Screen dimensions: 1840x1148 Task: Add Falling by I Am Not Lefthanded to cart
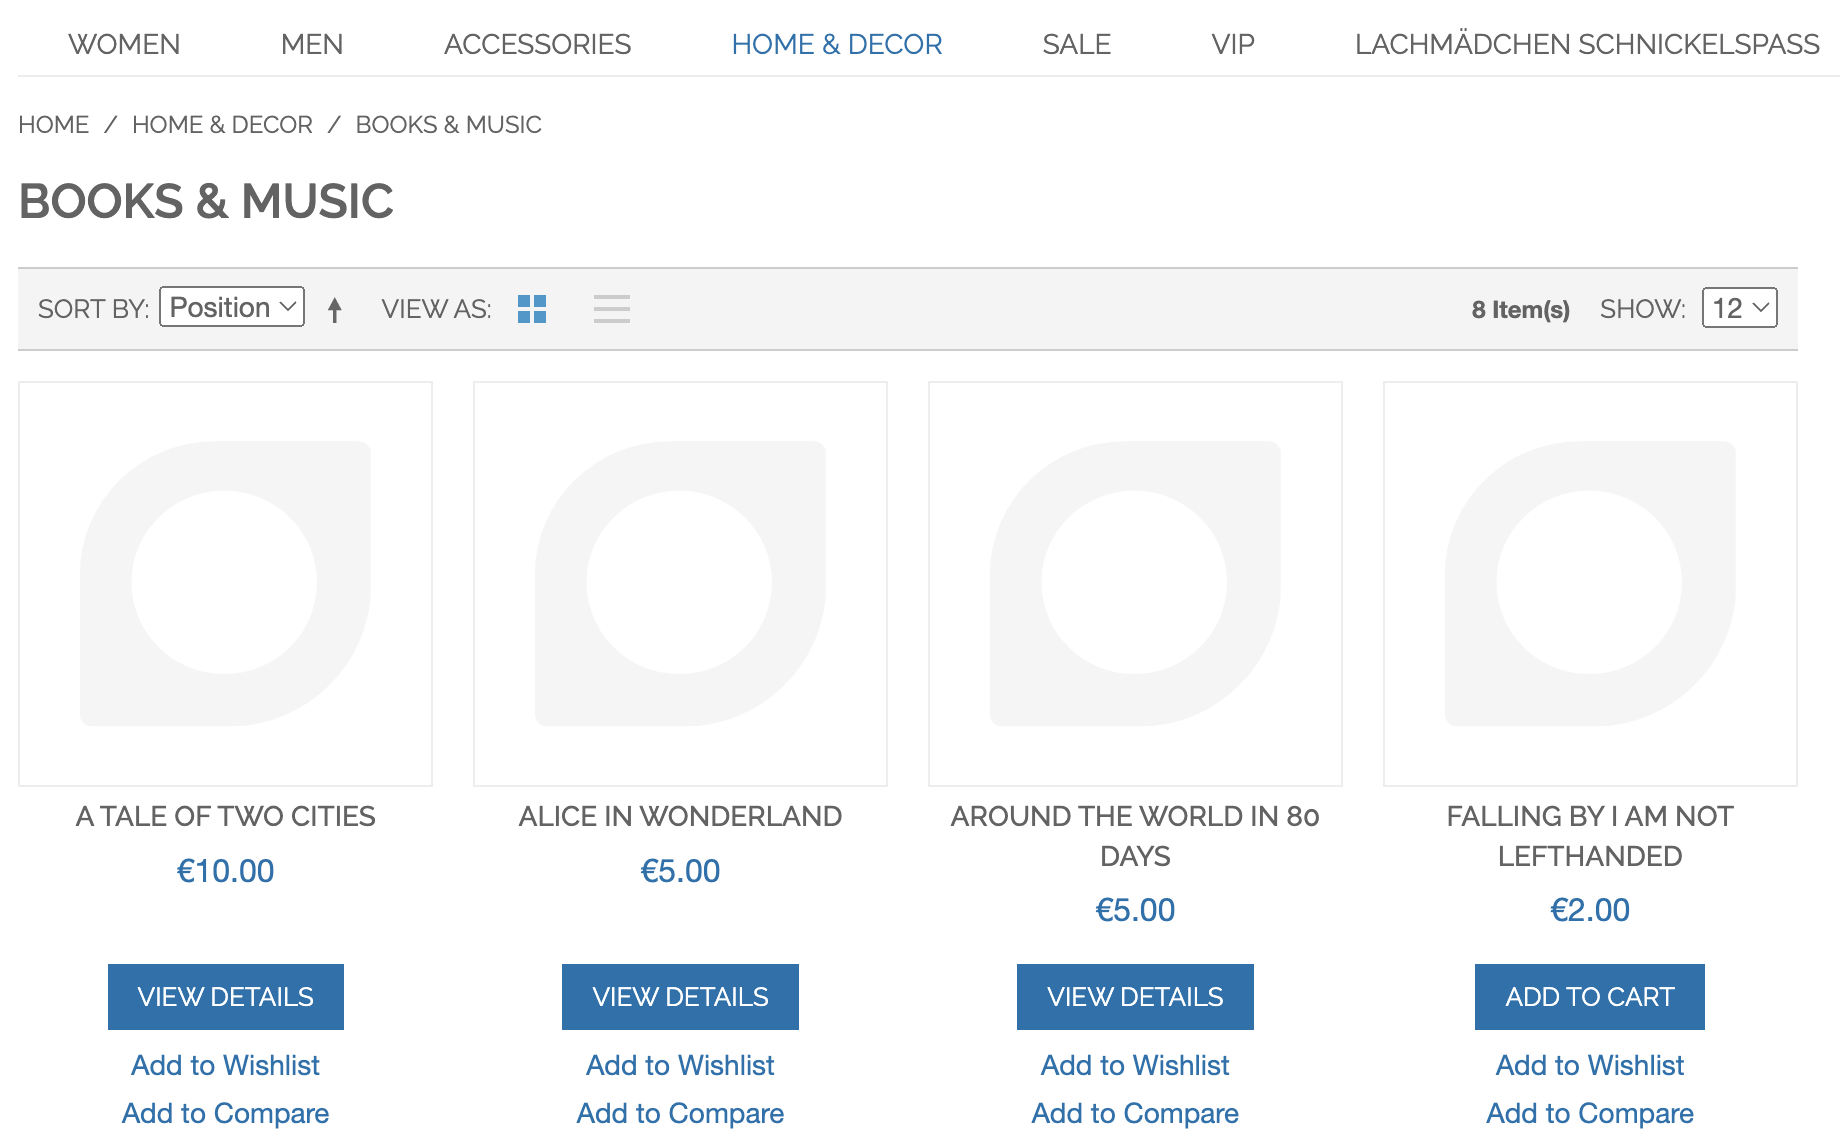1589,997
